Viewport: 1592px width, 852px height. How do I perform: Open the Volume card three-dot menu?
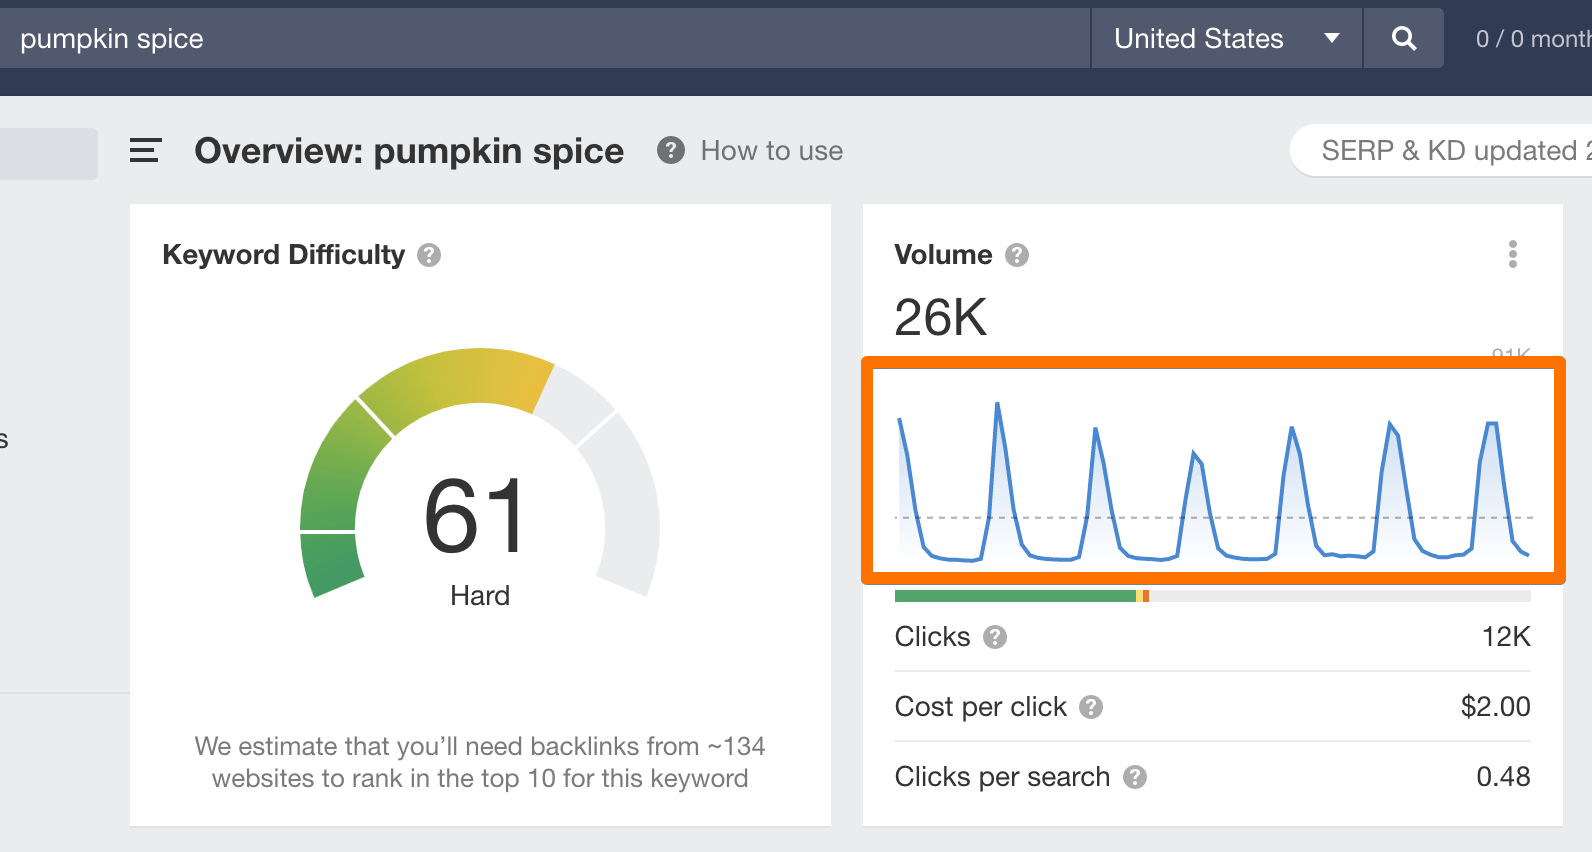(1512, 254)
